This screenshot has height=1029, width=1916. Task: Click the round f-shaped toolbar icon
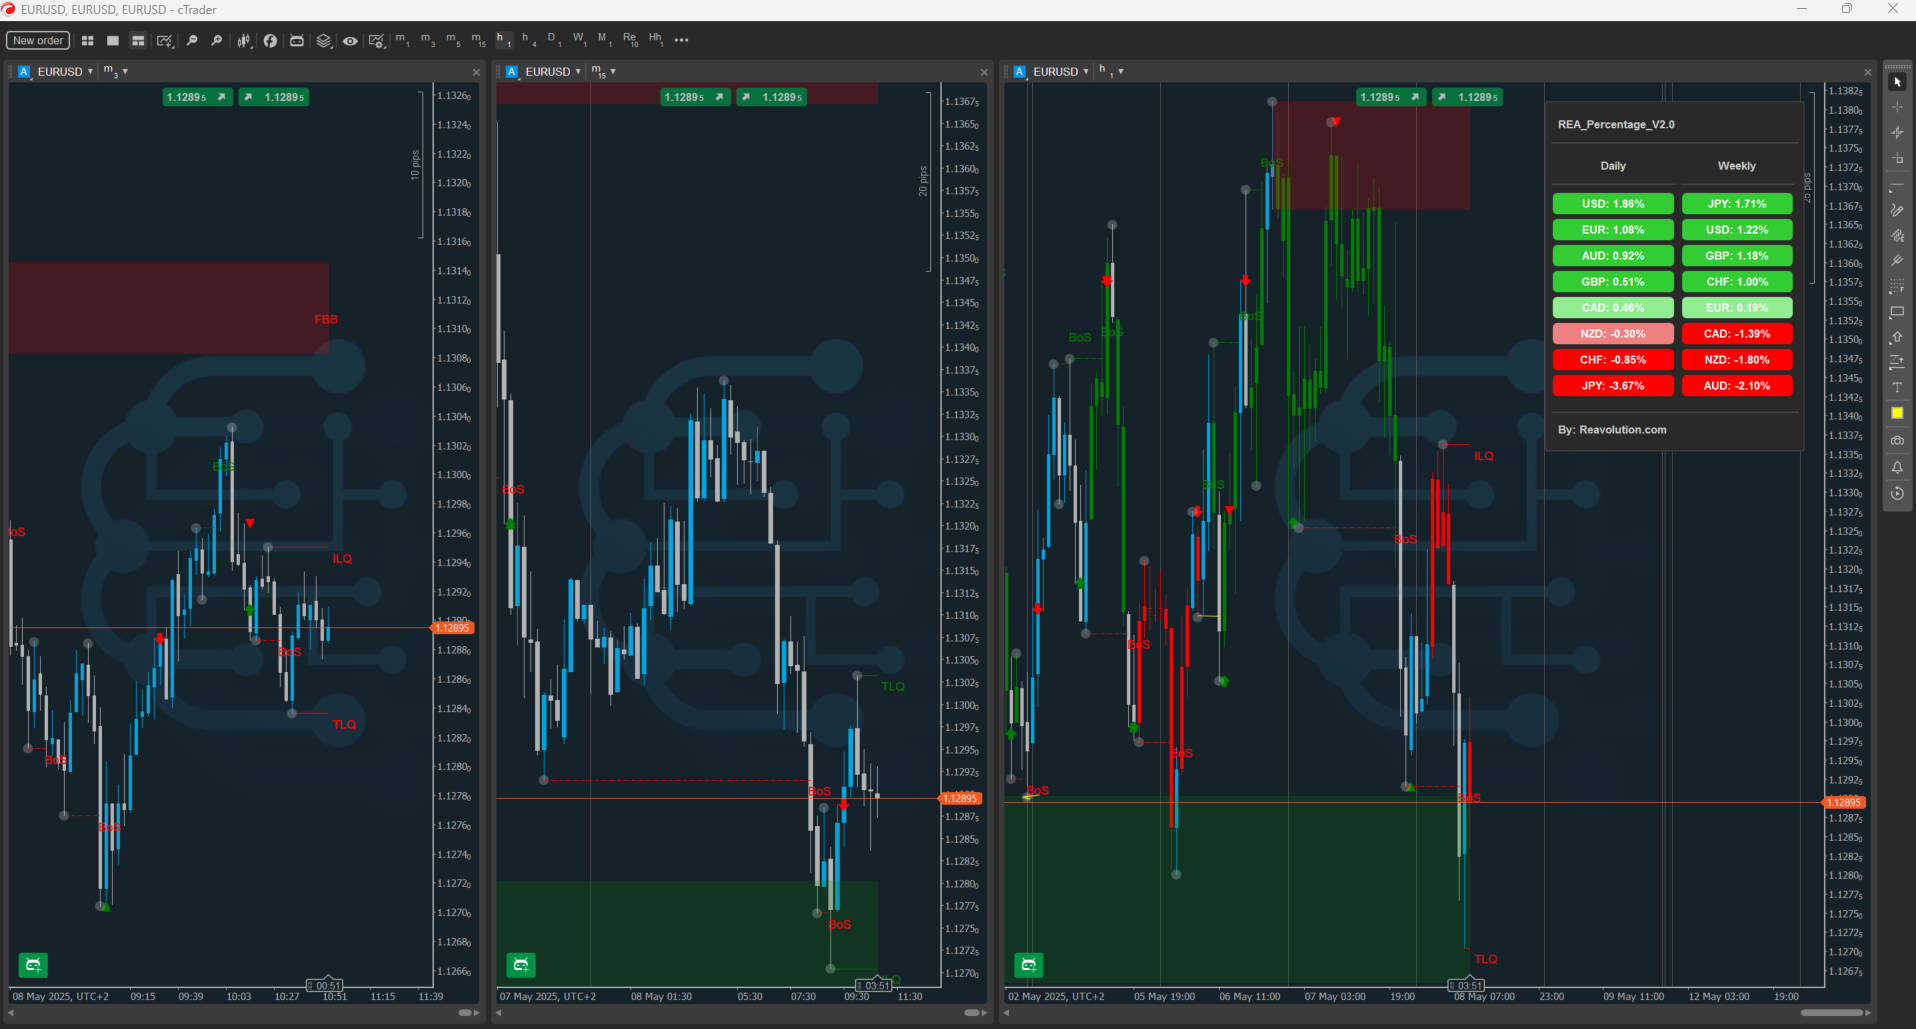(270, 41)
